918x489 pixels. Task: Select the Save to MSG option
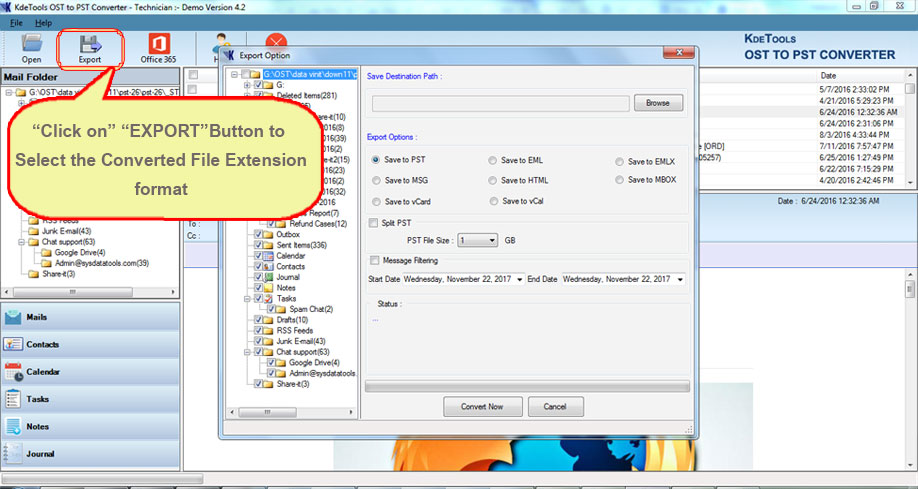click(x=376, y=181)
